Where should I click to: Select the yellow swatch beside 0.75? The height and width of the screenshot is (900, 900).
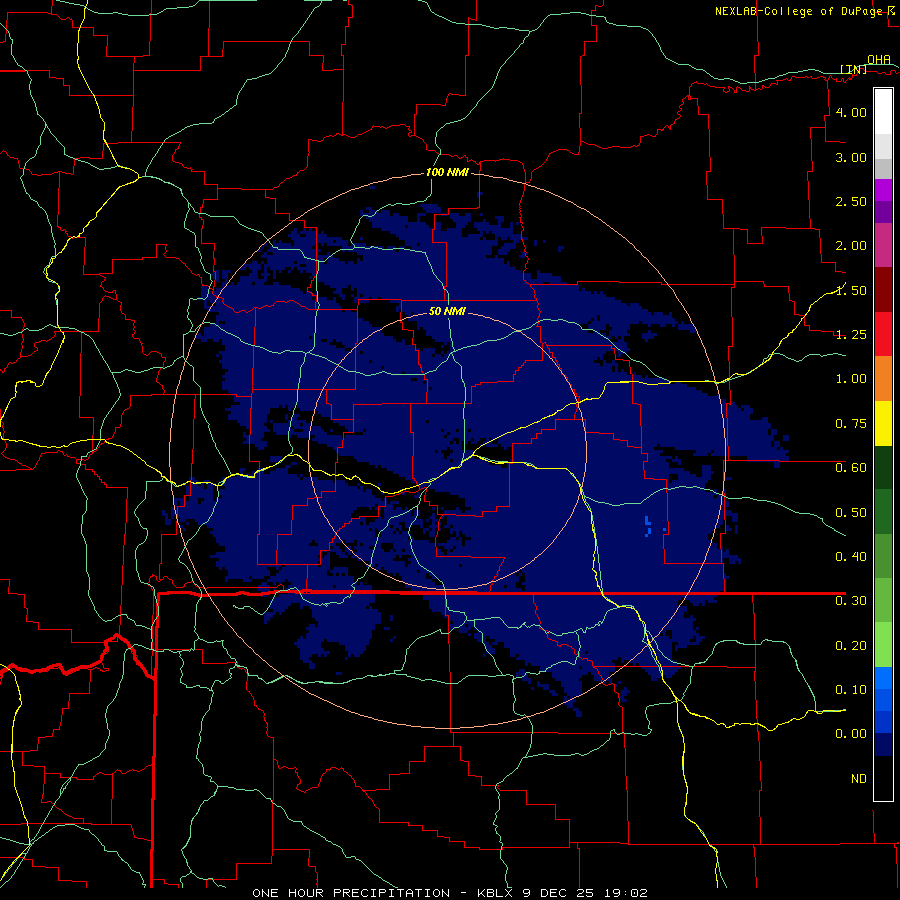883,423
